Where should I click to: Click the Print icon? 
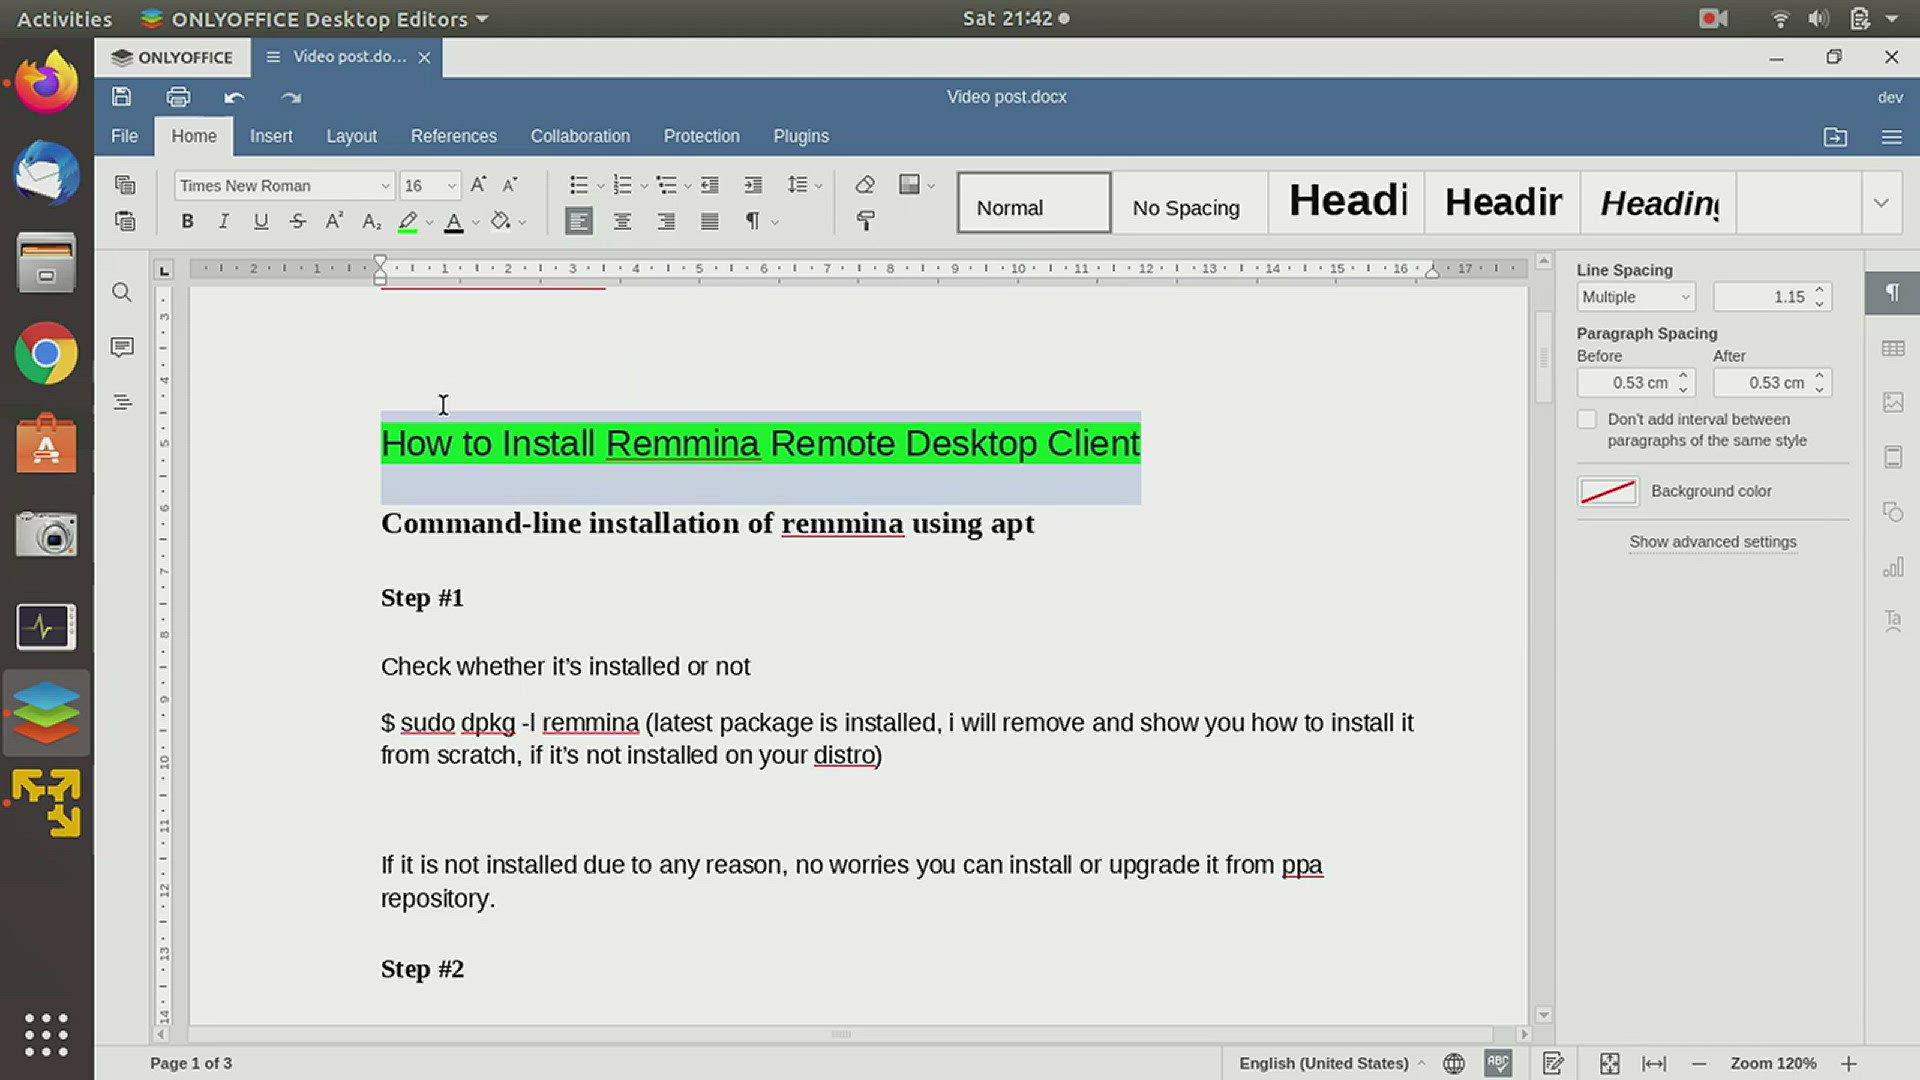(x=178, y=97)
